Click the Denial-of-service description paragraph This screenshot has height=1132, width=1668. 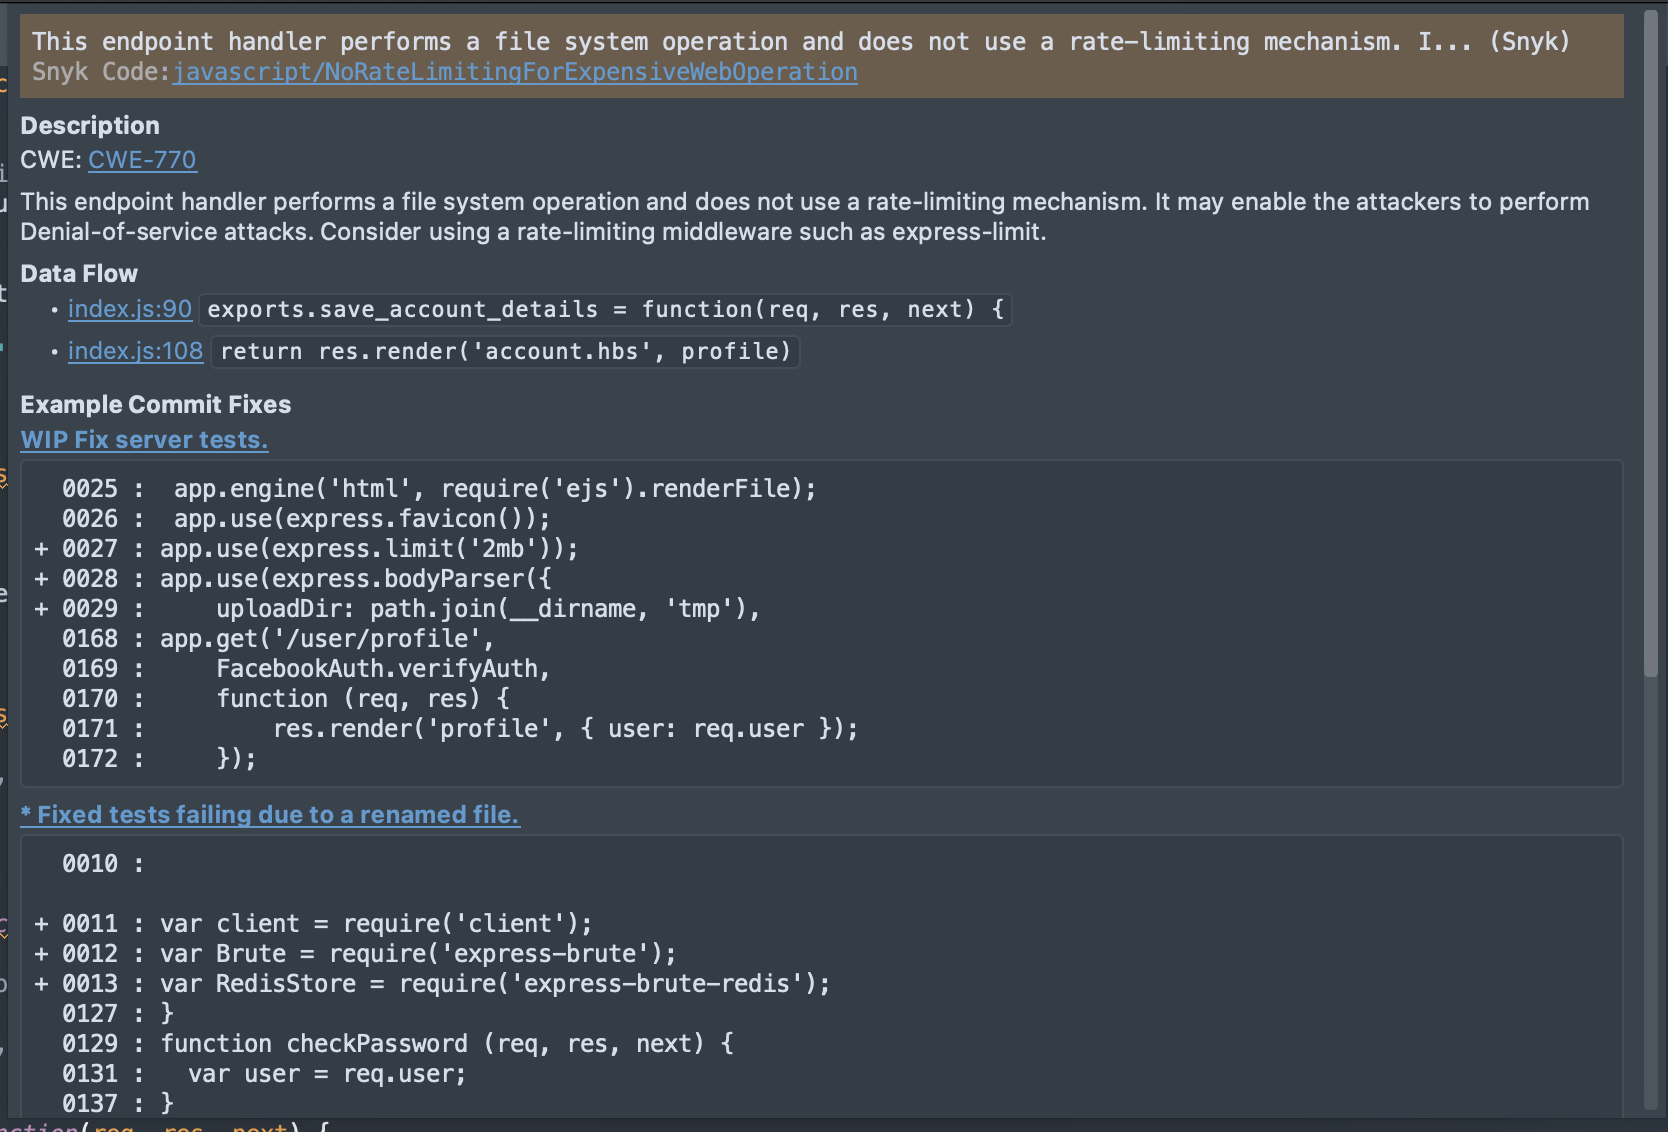tap(805, 217)
